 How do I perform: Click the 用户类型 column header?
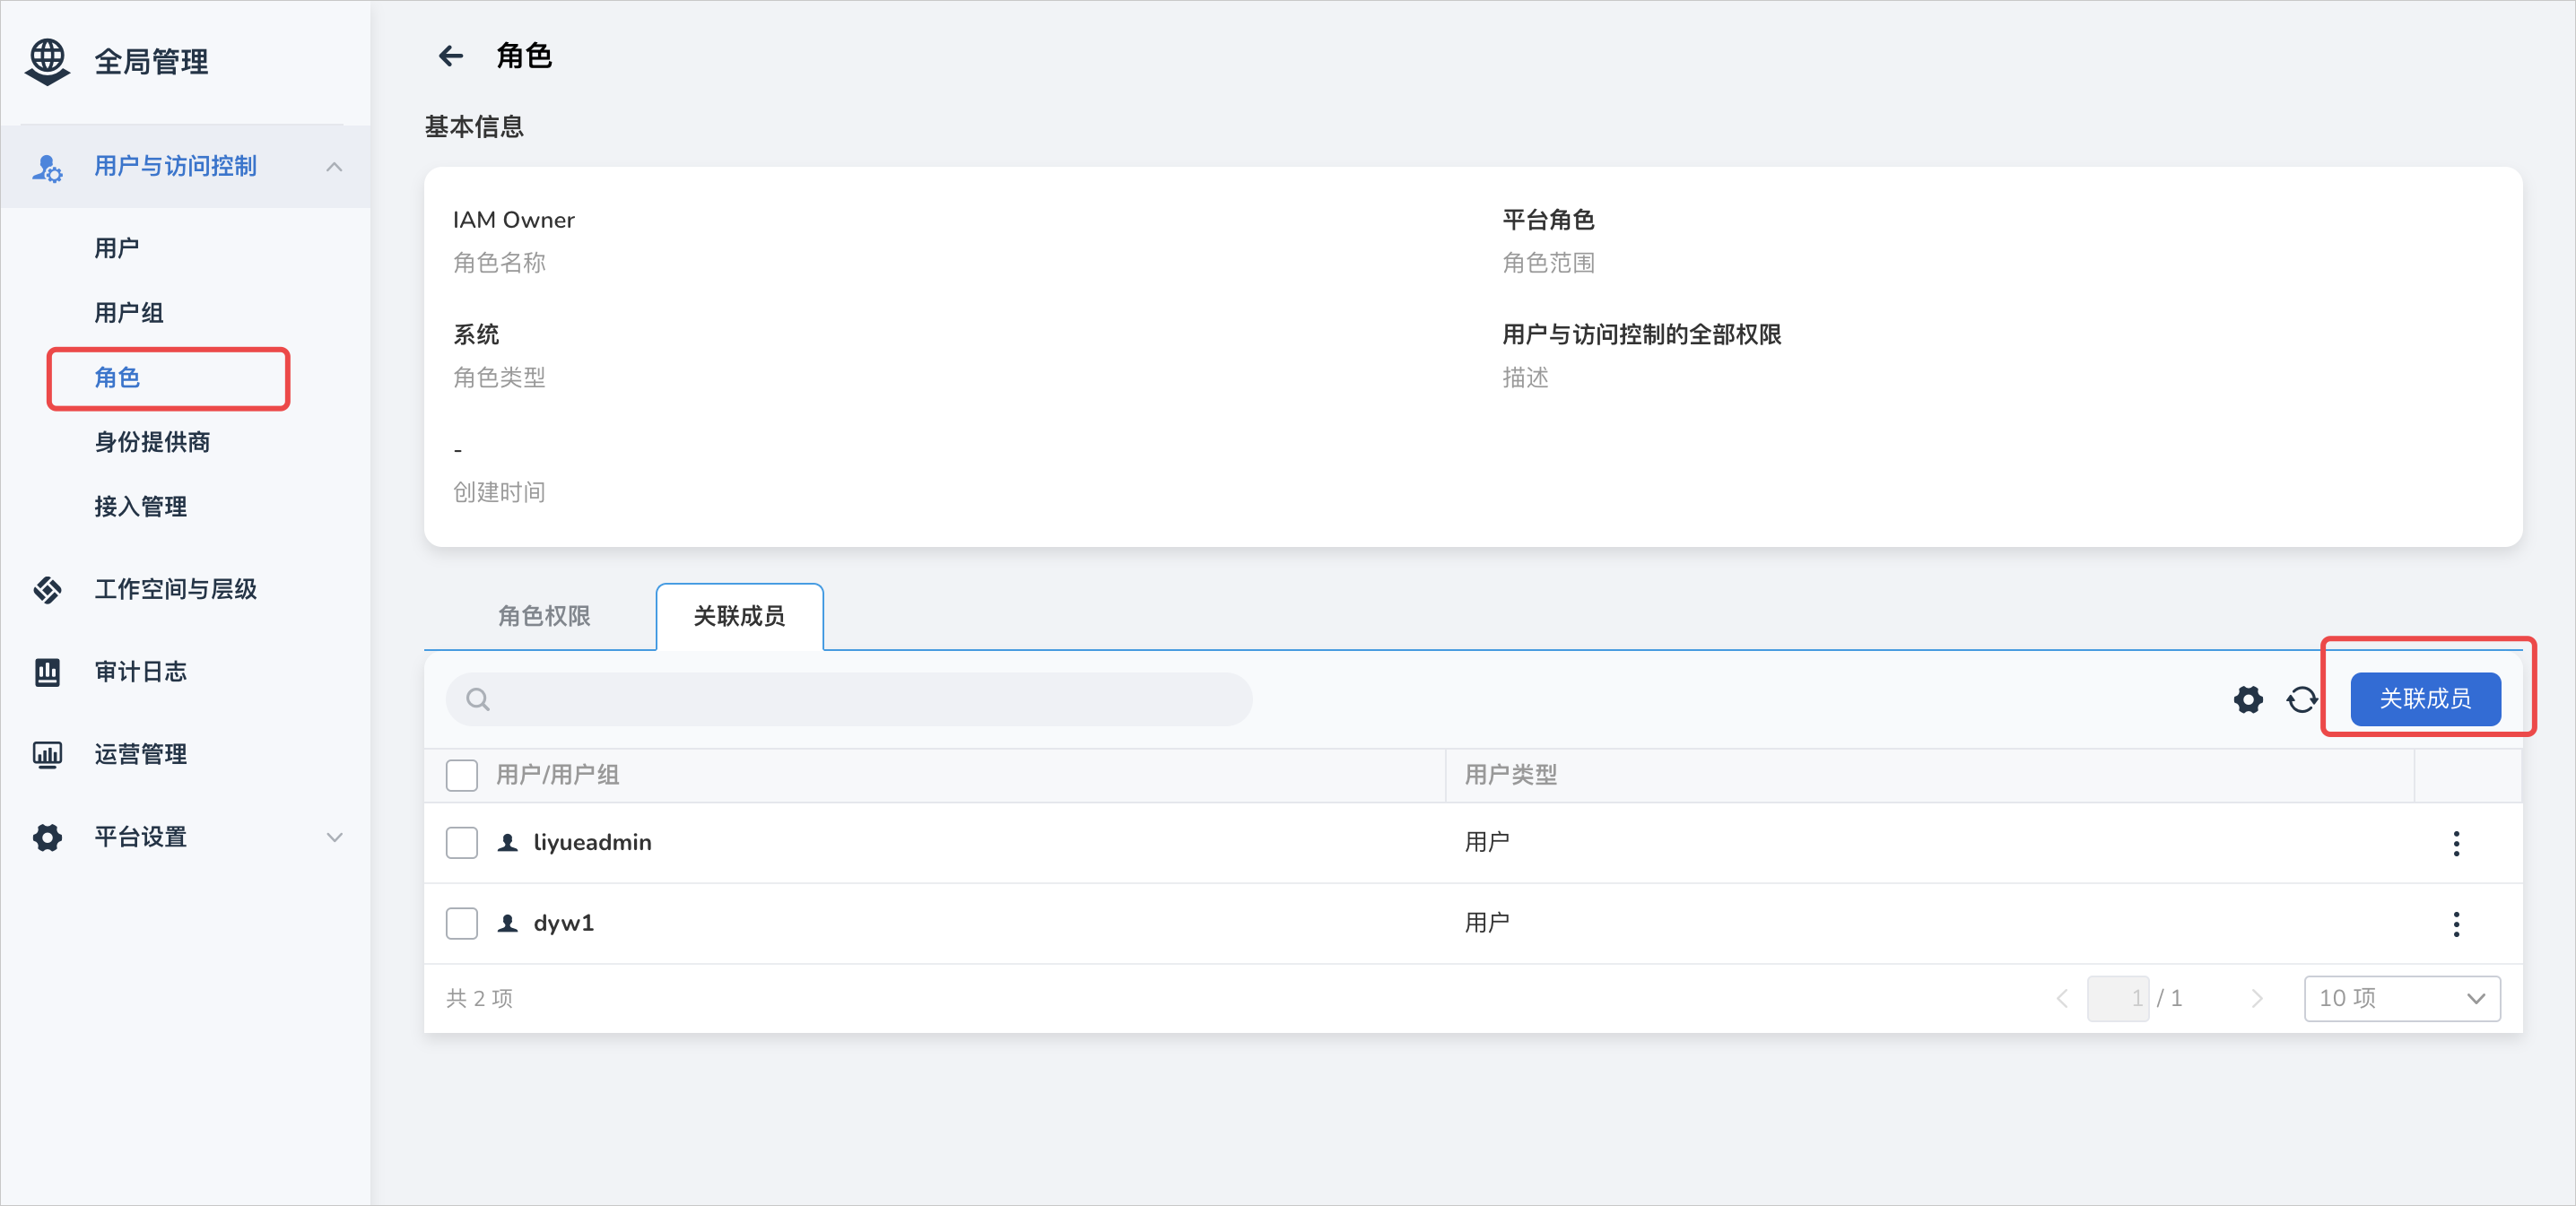1511,775
